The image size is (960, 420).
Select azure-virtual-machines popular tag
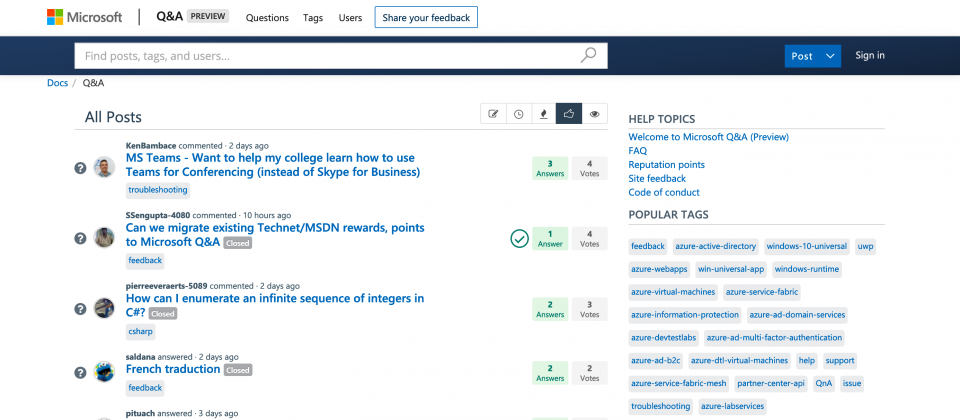tap(673, 293)
